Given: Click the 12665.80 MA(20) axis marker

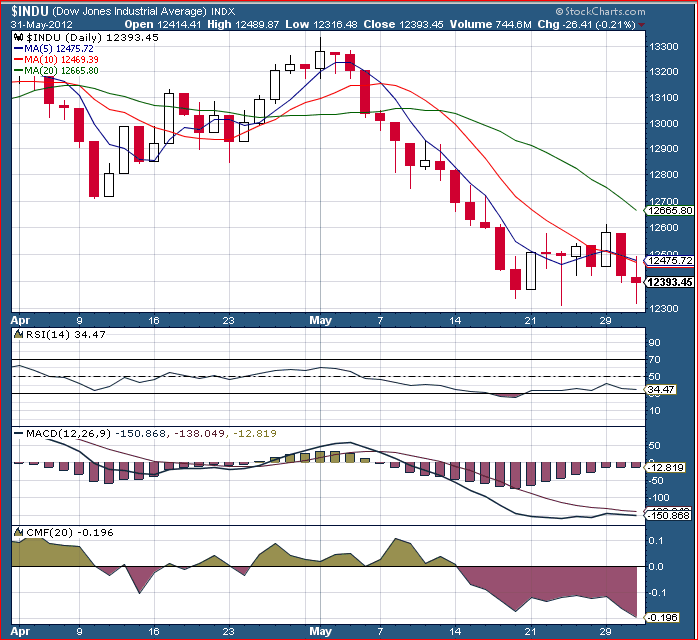Looking at the screenshot, I should 670,211.
